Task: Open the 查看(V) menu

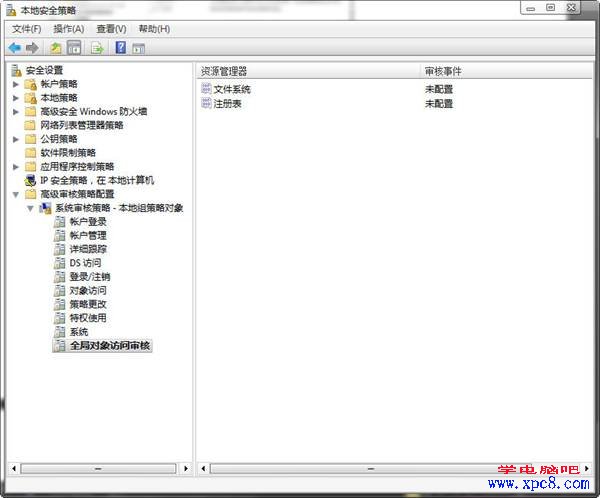Action: coord(111,29)
